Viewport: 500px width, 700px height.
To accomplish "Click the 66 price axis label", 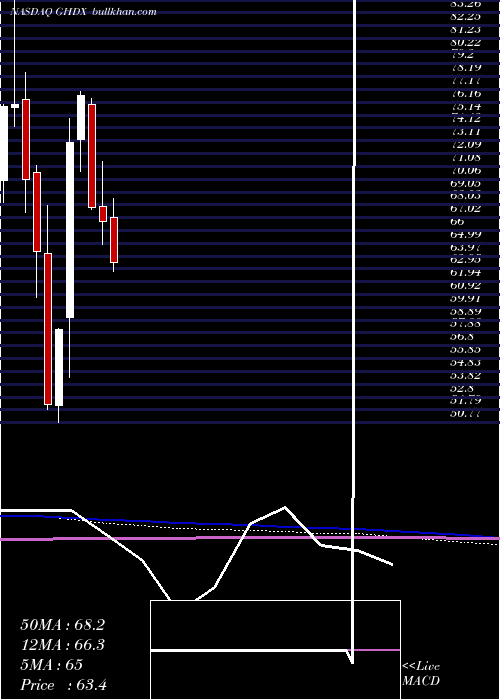I will pos(458,221).
